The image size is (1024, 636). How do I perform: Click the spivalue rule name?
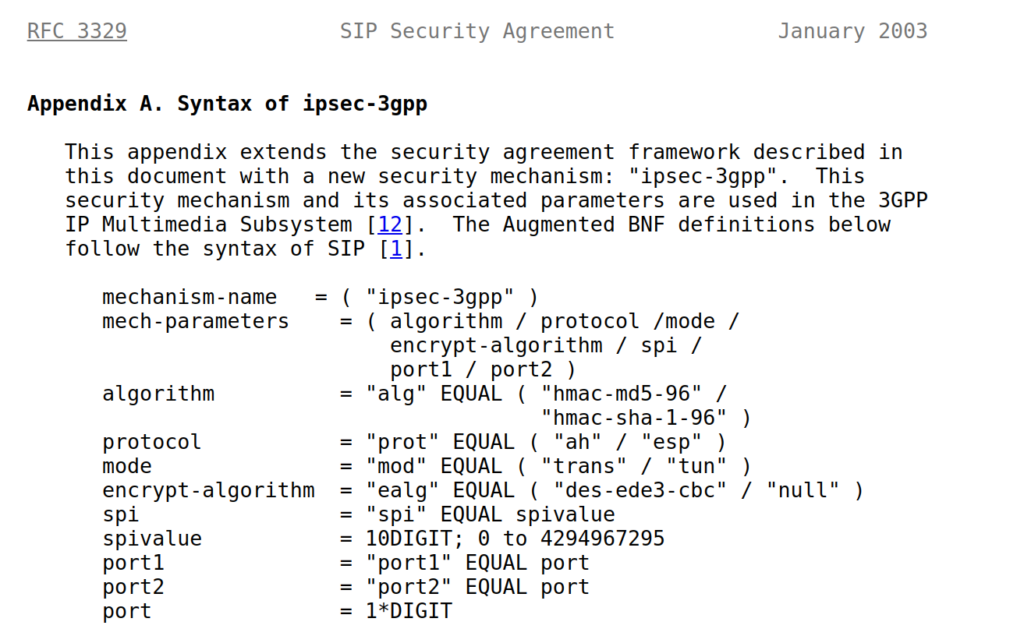152,539
